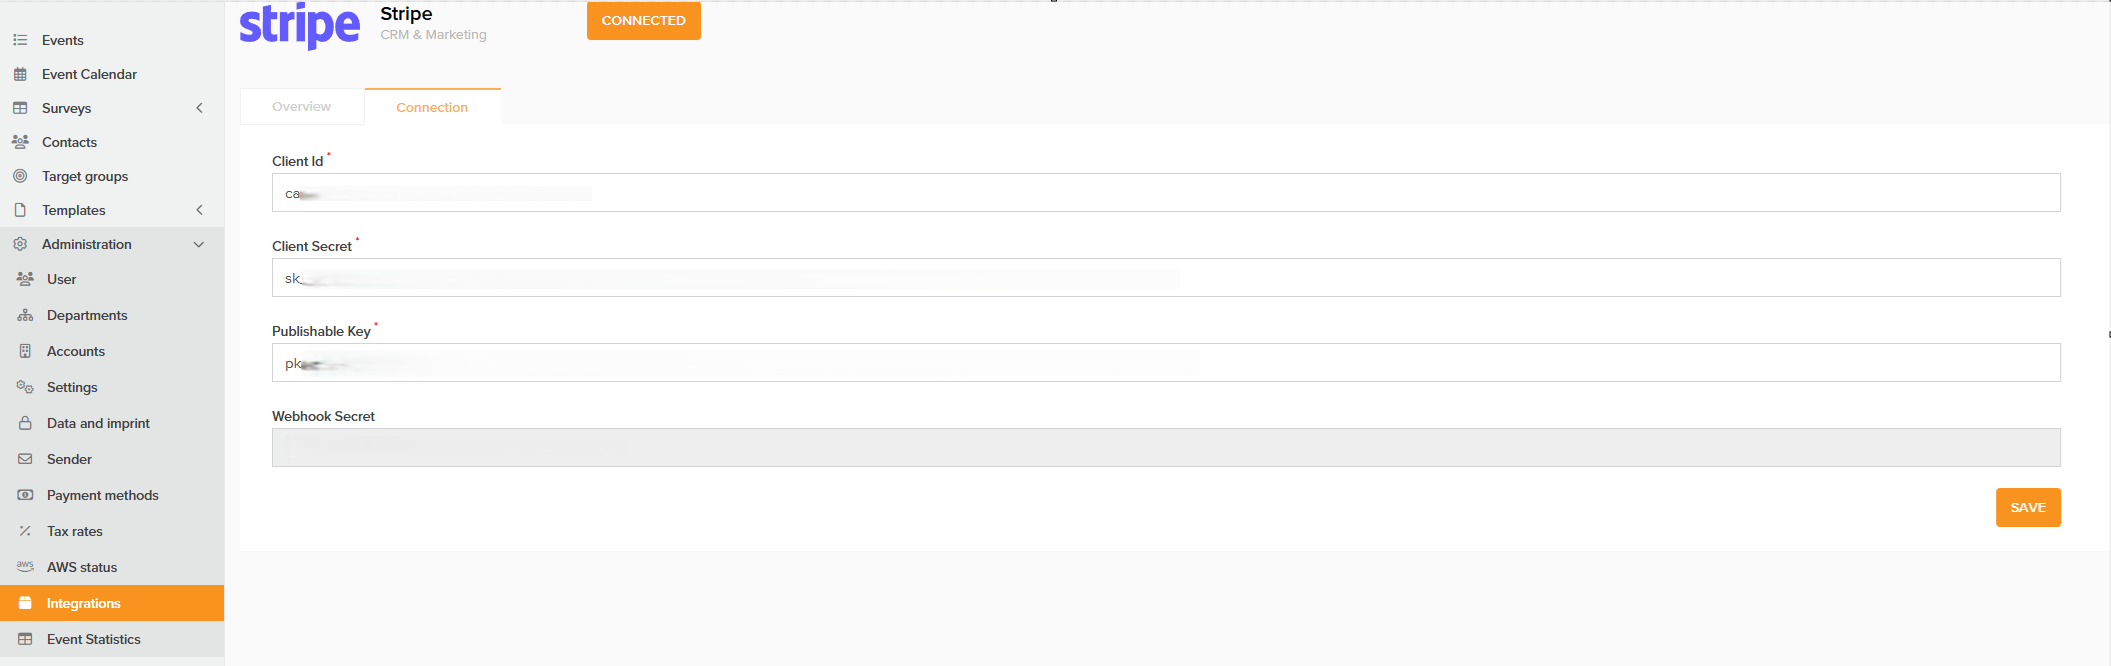Focus the Publishable Key input field
Image resolution: width=2111 pixels, height=666 pixels.
1166,363
